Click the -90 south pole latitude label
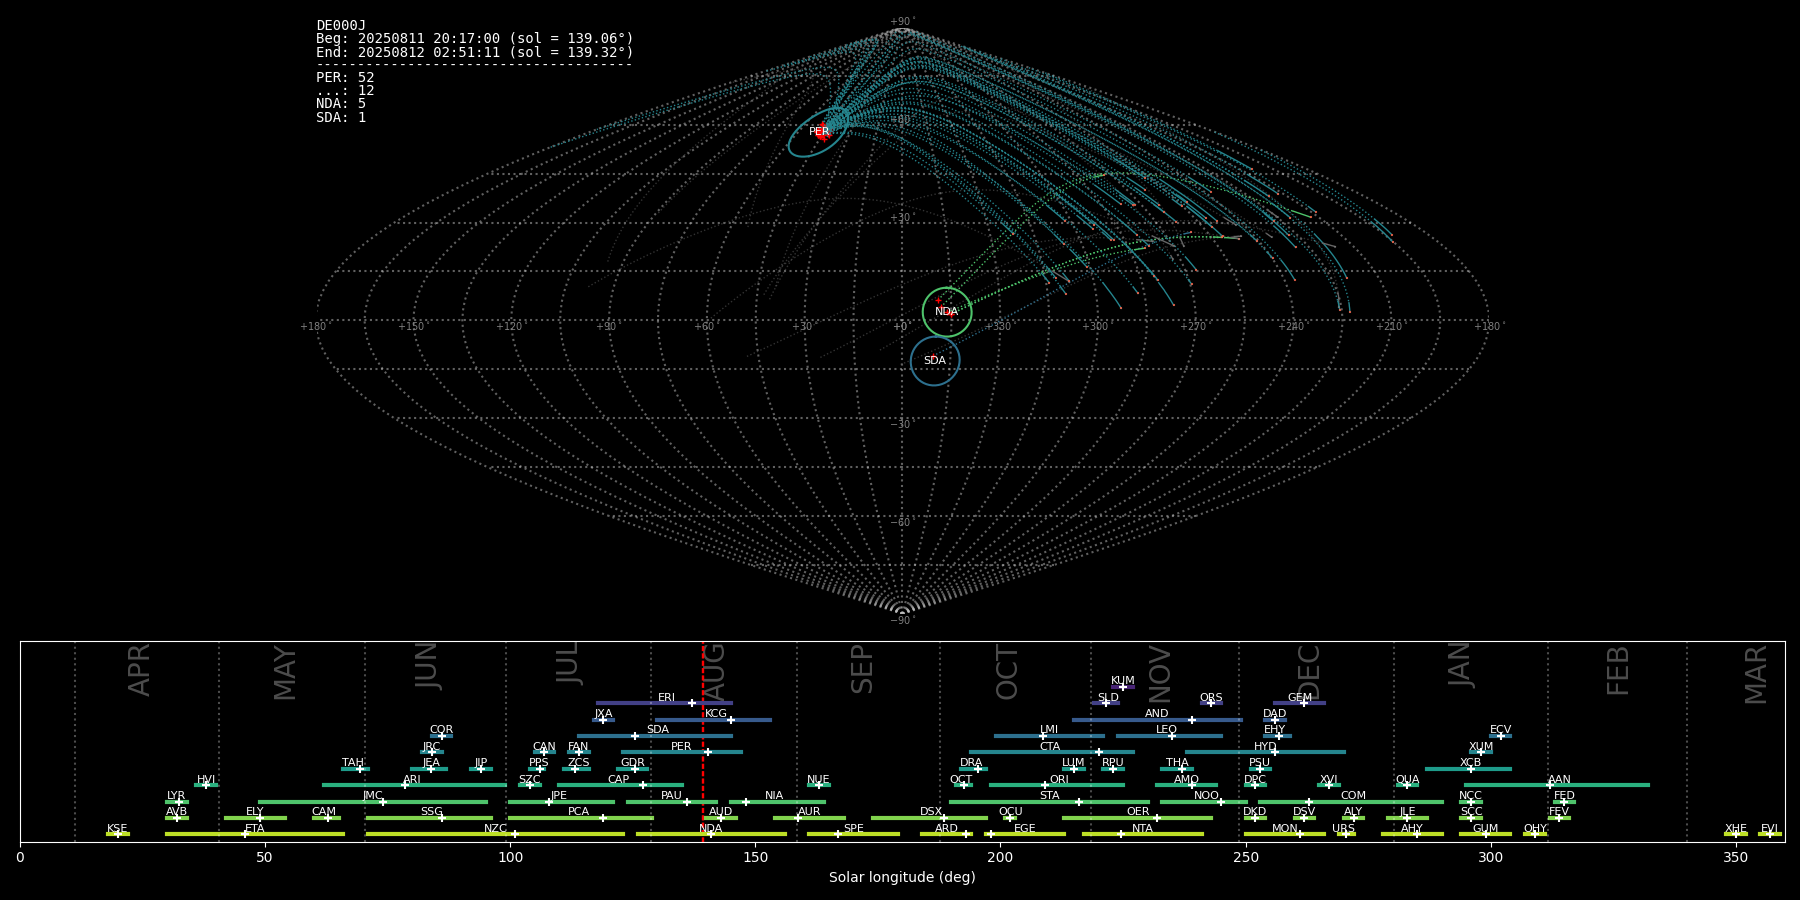The height and width of the screenshot is (900, 1800). [x=902, y=620]
